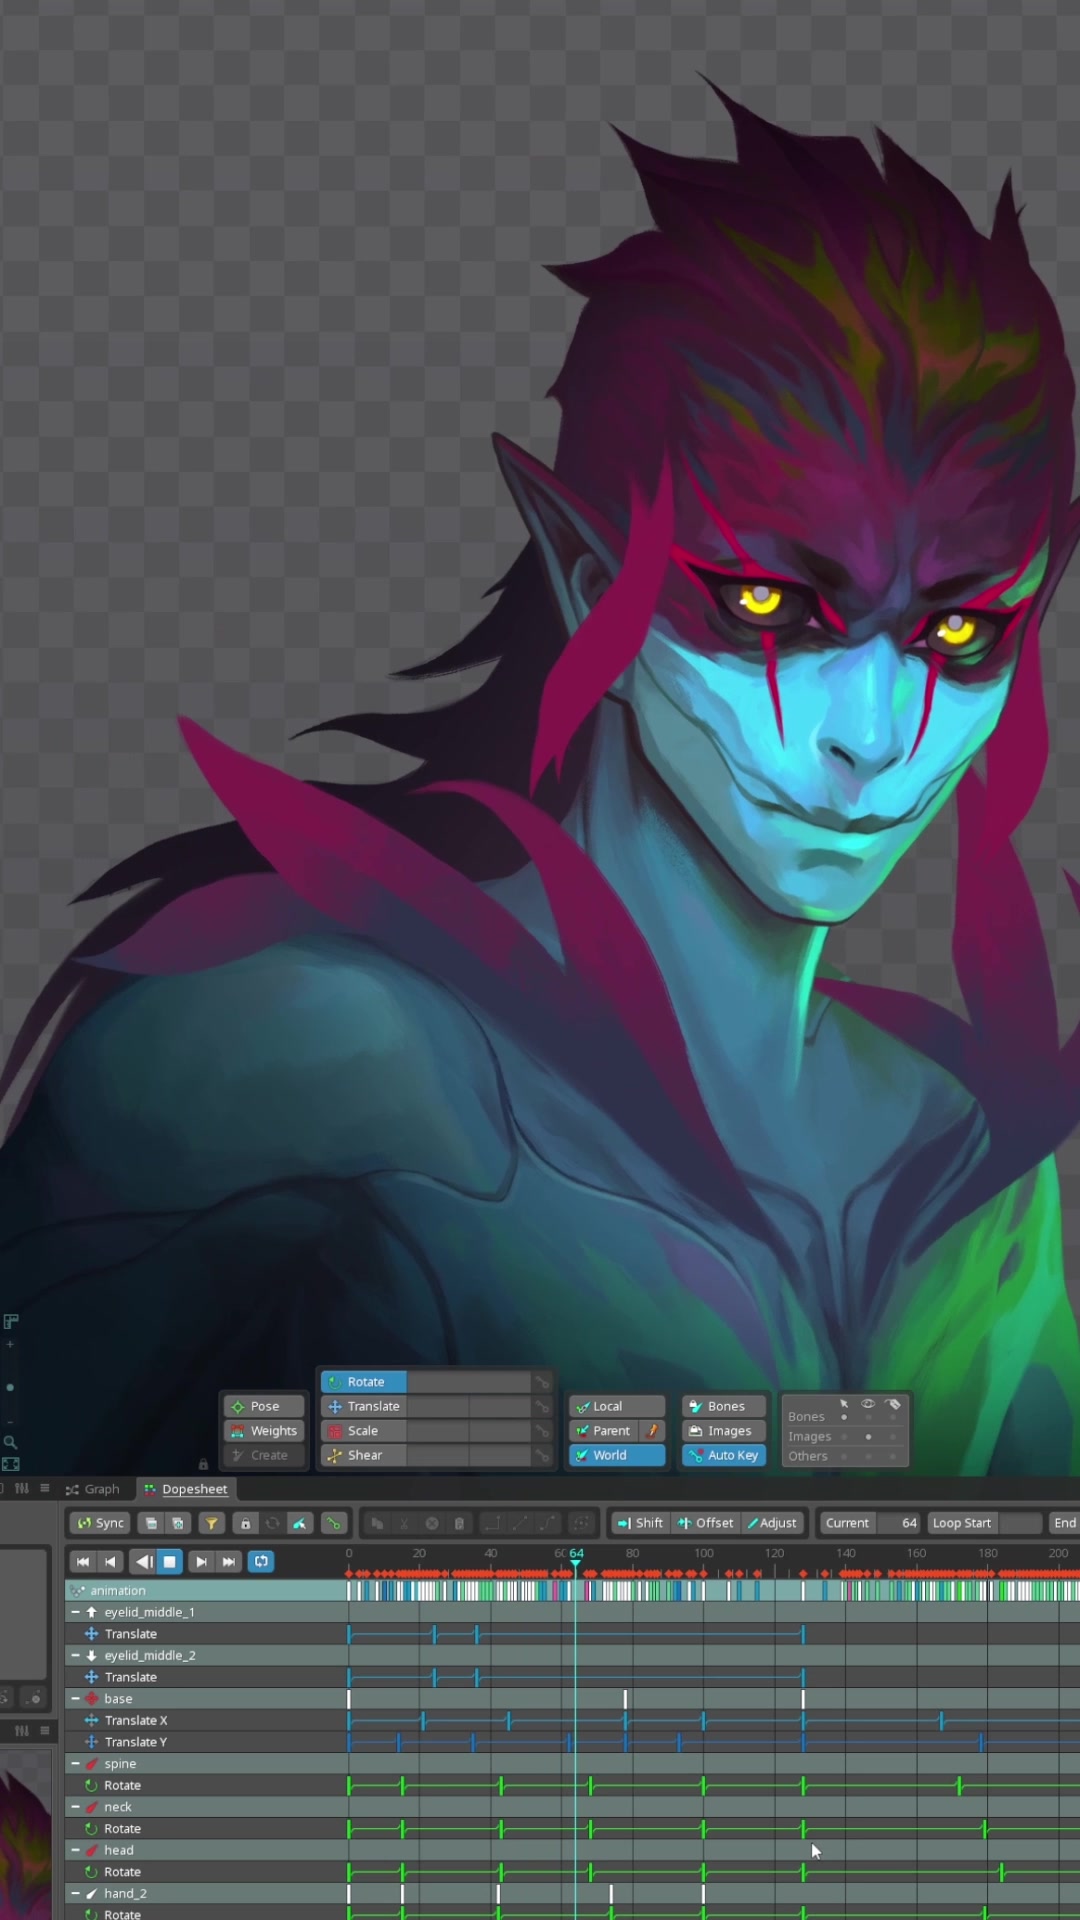Play animation backward button
Screen dimensions: 1080x1920
pyautogui.click(x=143, y=1561)
